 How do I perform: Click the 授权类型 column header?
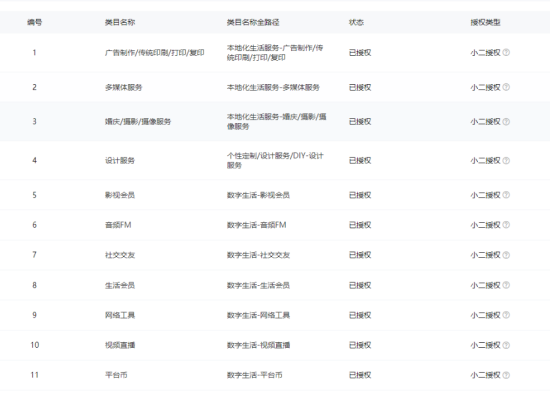pos(485,22)
